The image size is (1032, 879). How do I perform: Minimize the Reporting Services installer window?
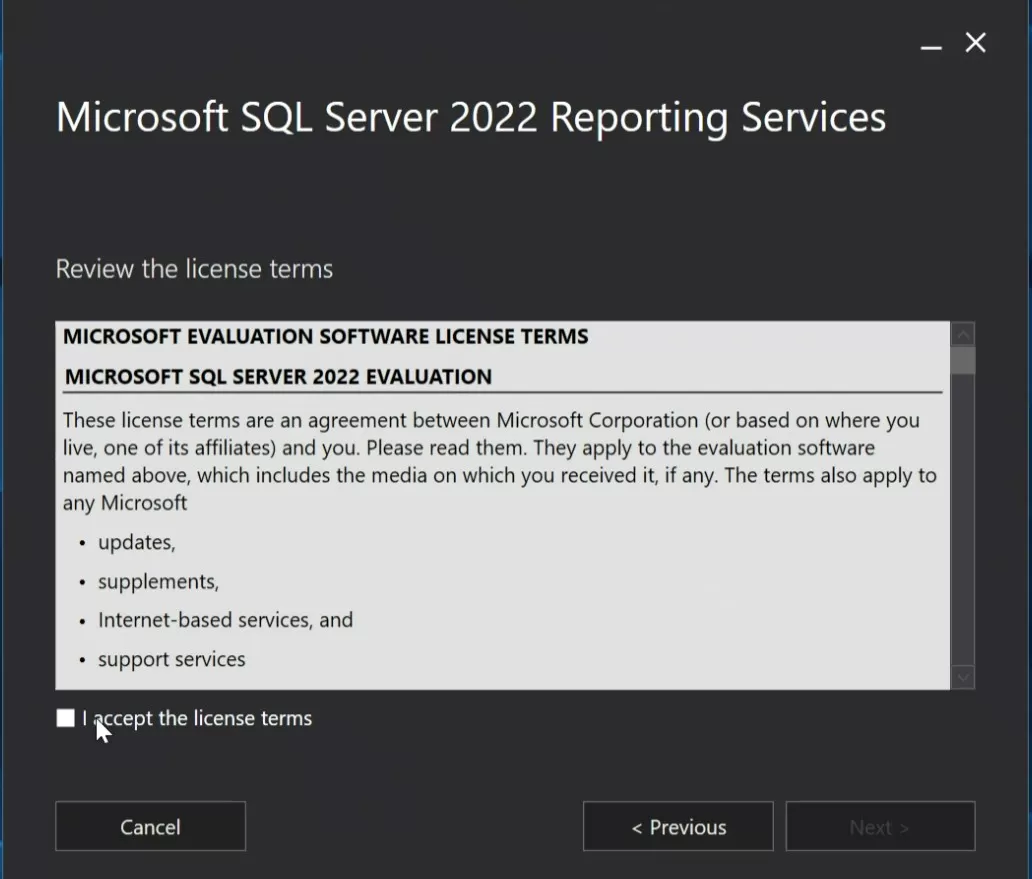click(x=930, y=44)
